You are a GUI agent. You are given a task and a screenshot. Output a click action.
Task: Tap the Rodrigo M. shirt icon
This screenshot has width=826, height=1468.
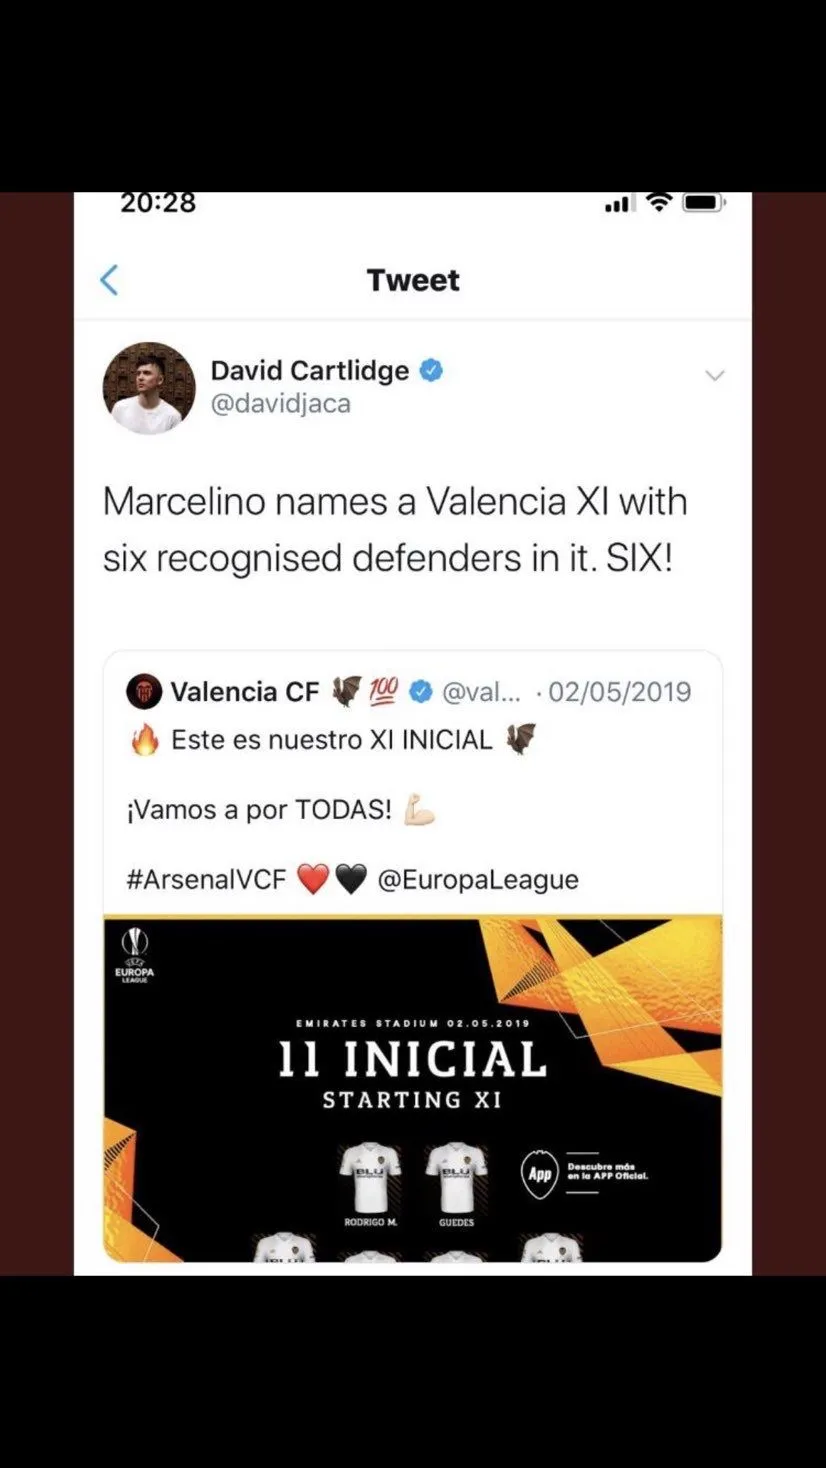(370, 1177)
